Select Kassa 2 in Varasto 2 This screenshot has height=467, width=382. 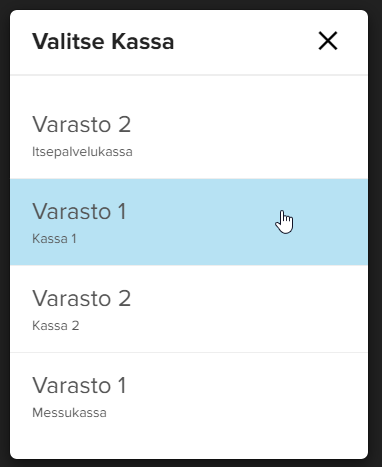point(189,309)
